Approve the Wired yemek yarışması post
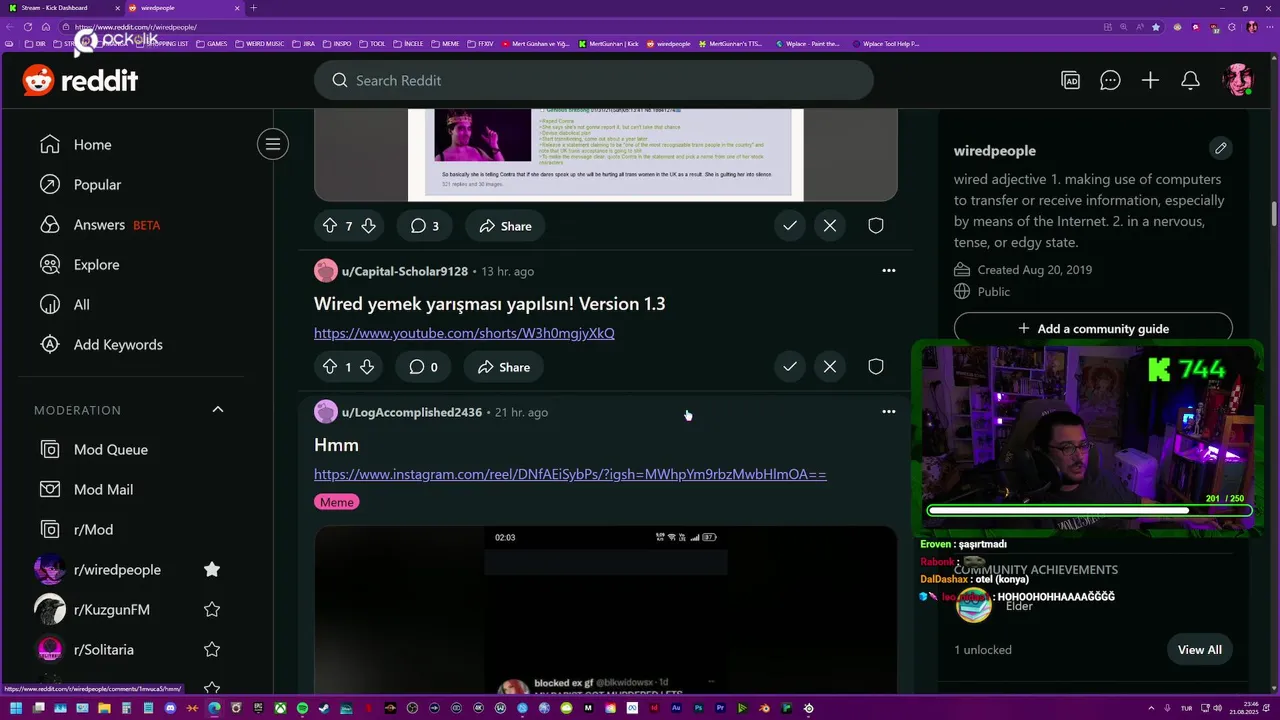This screenshot has width=1280, height=720. [790, 367]
